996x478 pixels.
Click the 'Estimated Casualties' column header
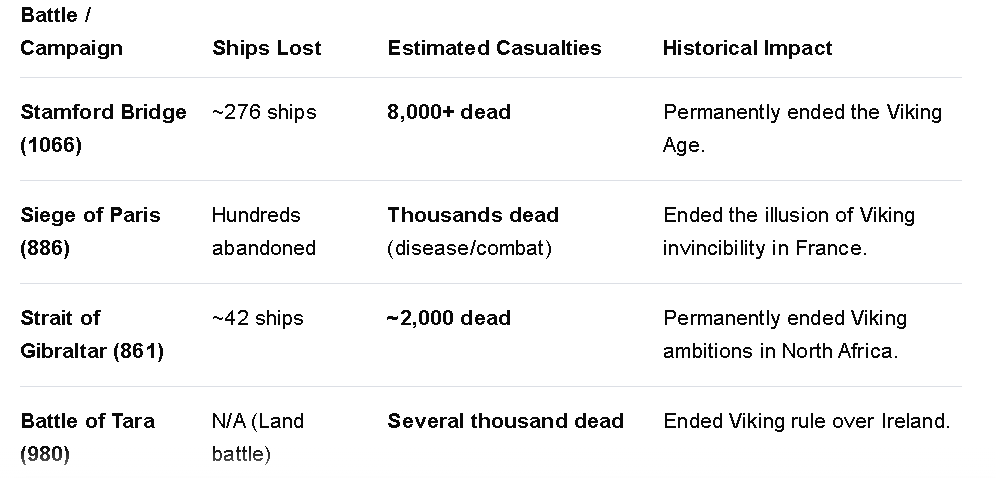[x=494, y=48]
